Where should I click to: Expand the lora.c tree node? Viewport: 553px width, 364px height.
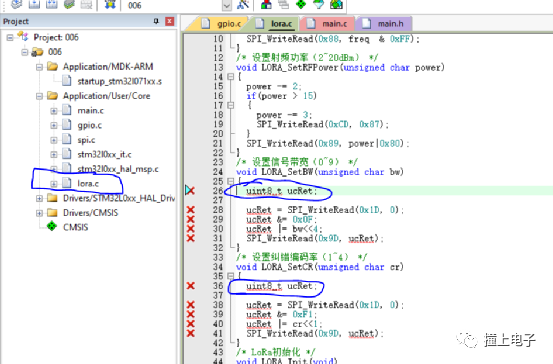point(54,184)
